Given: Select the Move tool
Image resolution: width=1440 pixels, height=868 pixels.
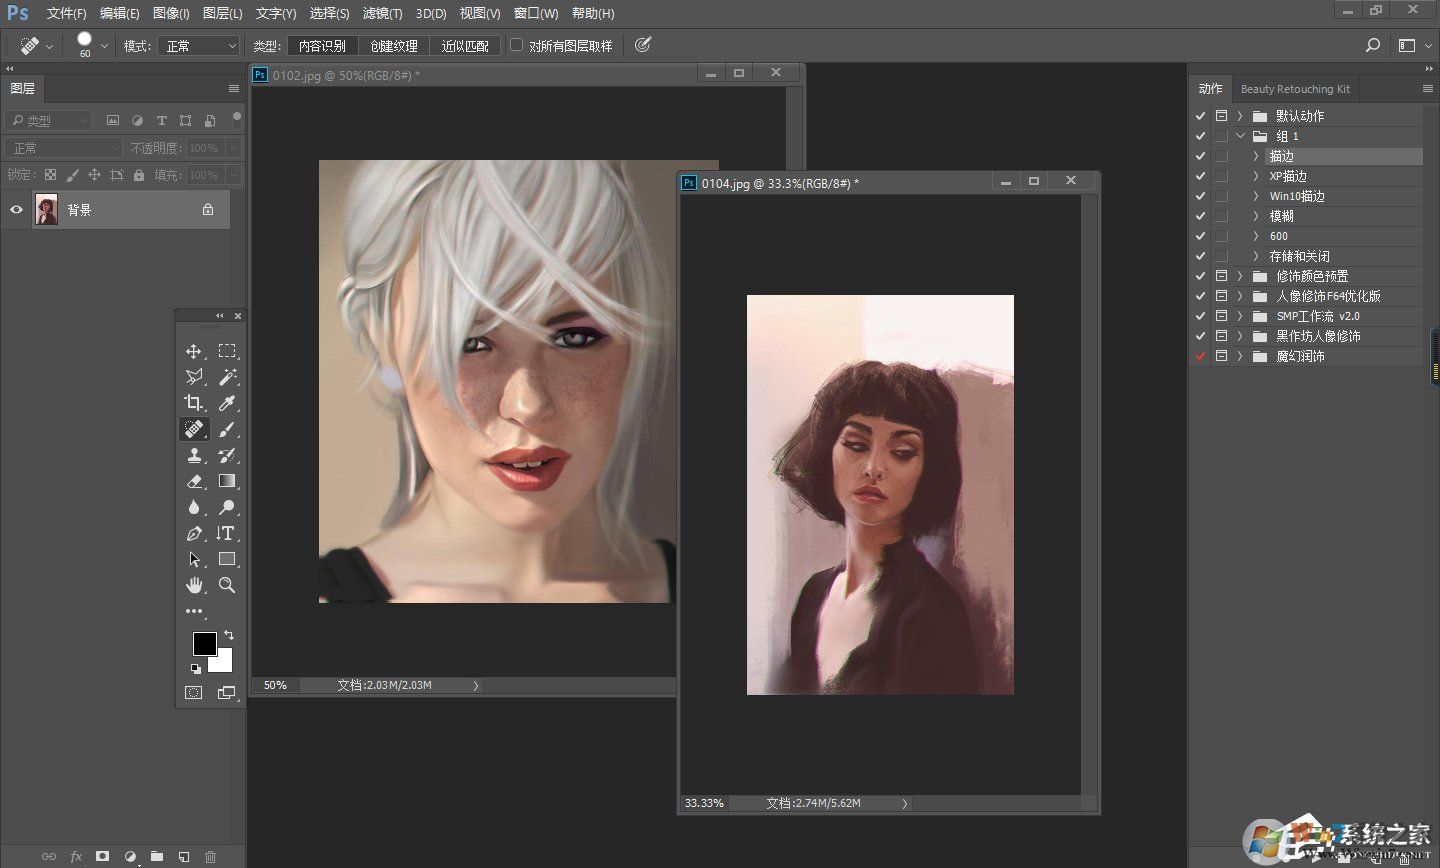Looking at the screenshot, I should point(194,351).
